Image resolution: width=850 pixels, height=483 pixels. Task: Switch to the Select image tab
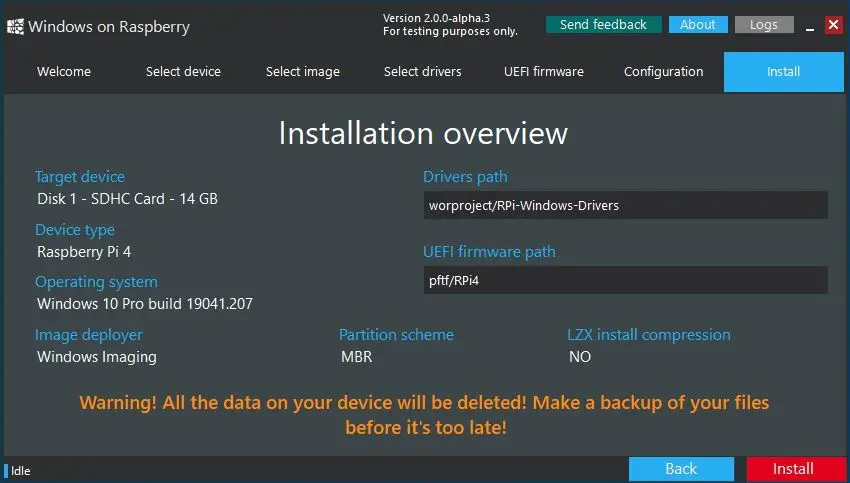[x=303, y=72]
